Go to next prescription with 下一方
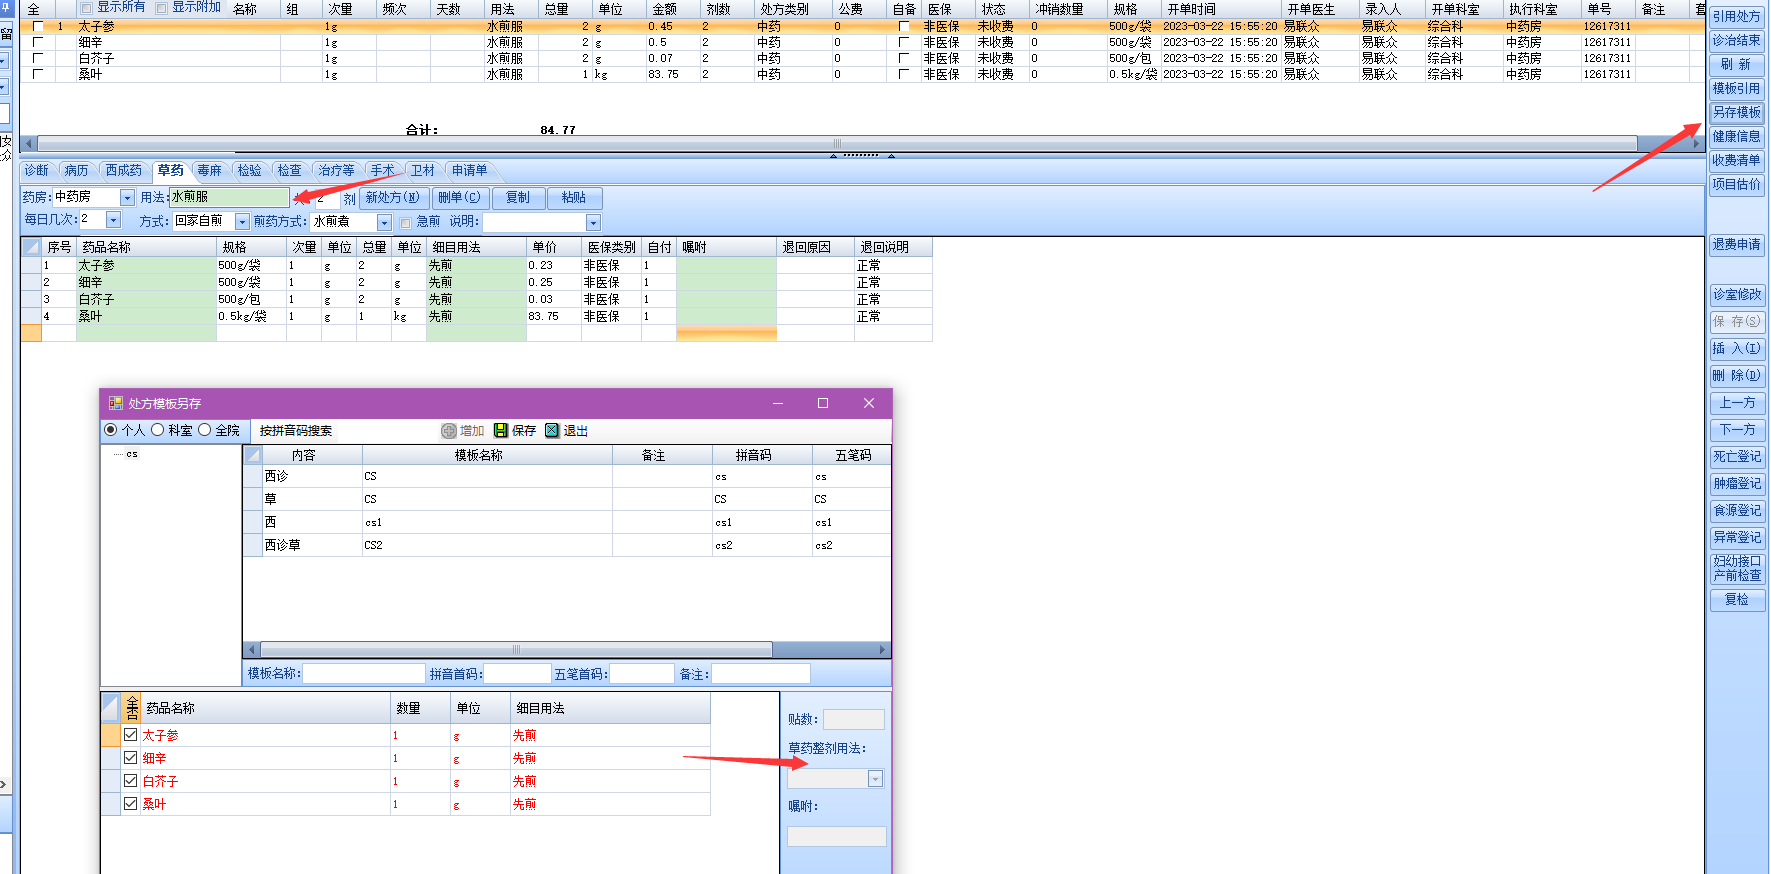 1737,430
